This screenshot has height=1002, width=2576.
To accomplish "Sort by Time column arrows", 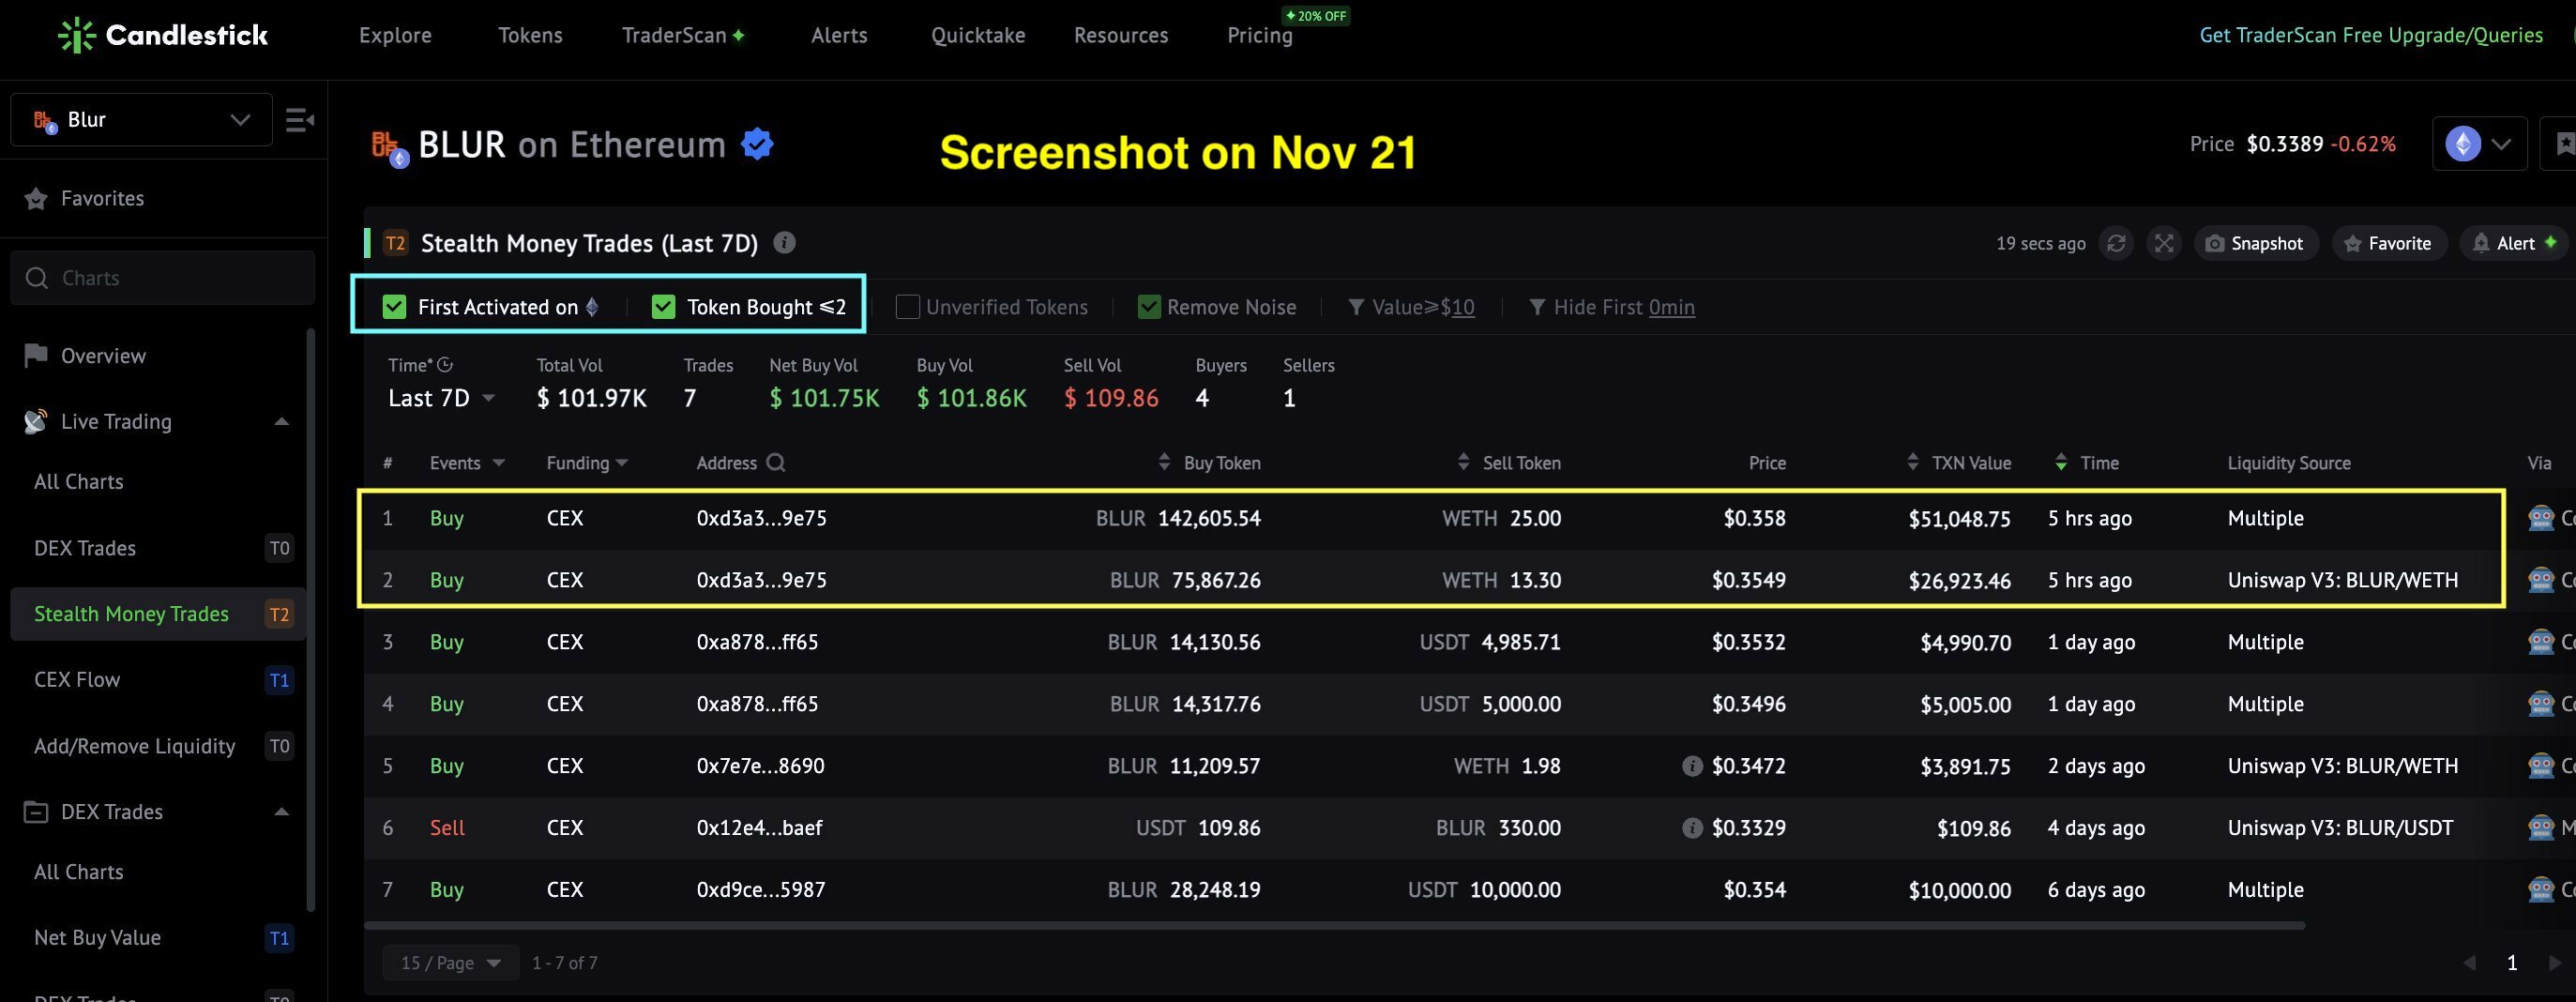I will pos(2060,462).
